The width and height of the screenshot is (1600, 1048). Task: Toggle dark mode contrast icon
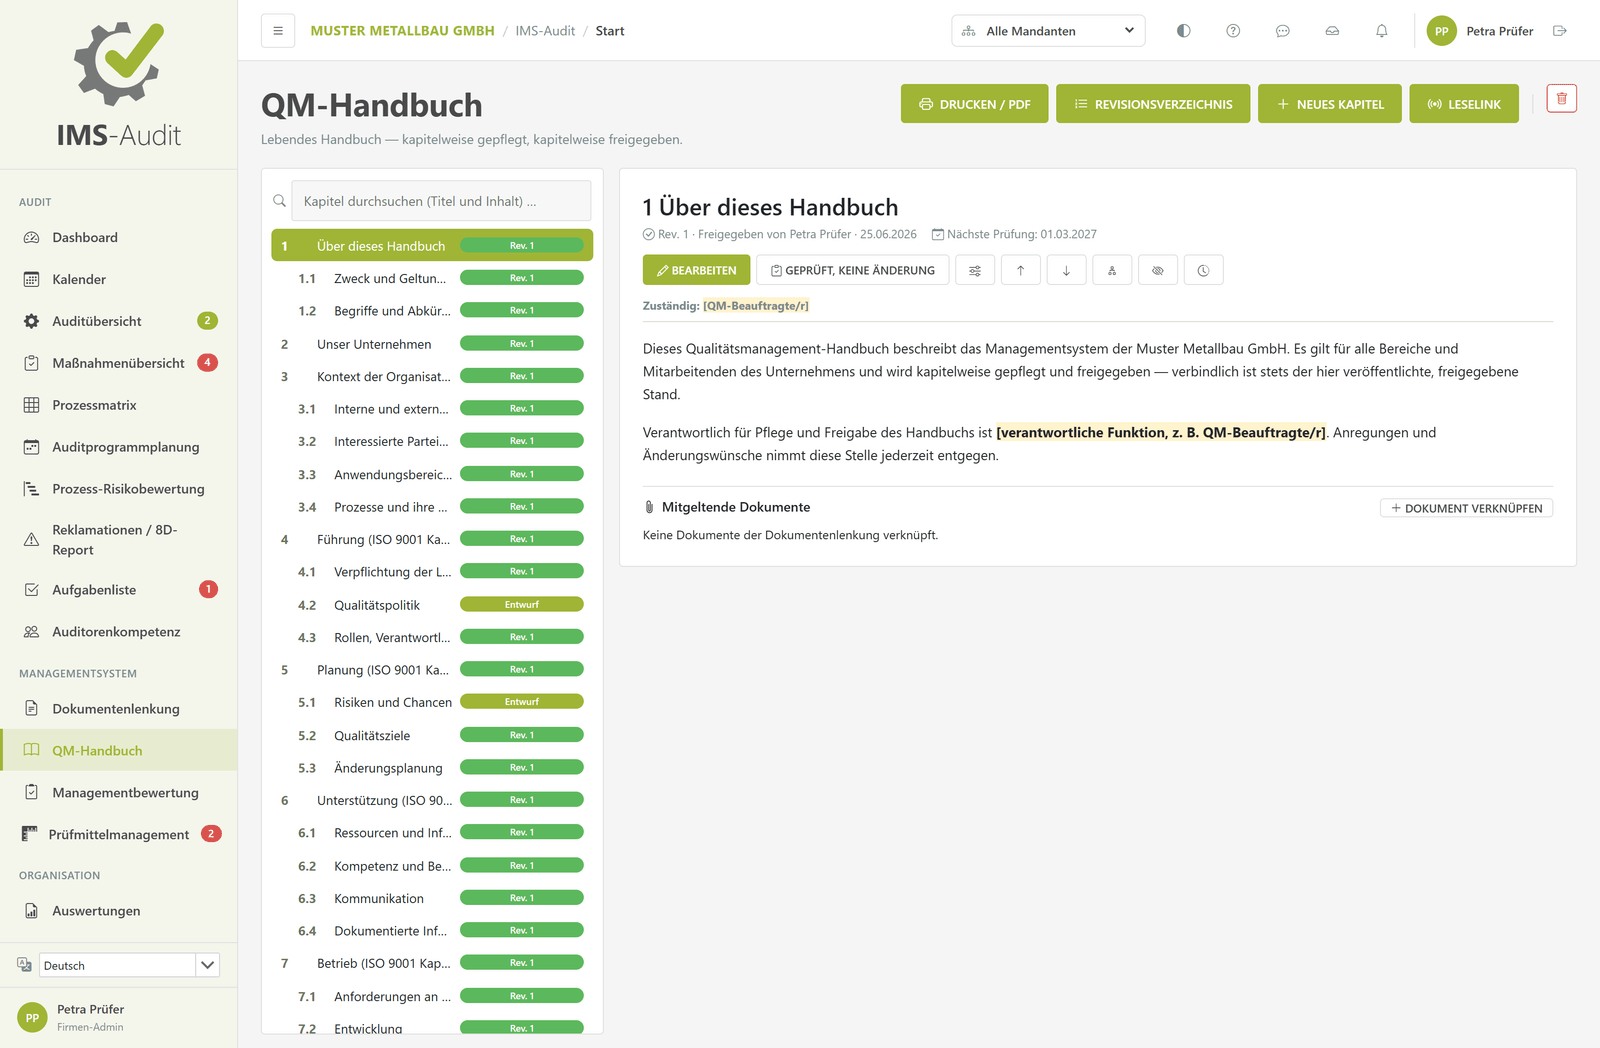click(1184, 31)
